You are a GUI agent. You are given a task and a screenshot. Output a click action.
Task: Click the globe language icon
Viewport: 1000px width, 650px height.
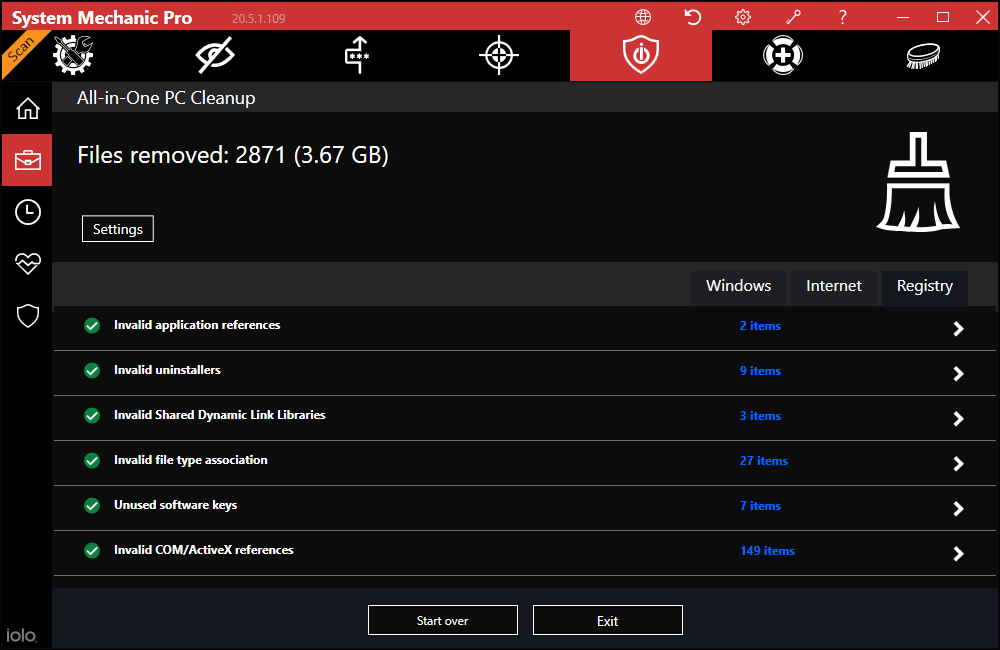pos(643,17)
